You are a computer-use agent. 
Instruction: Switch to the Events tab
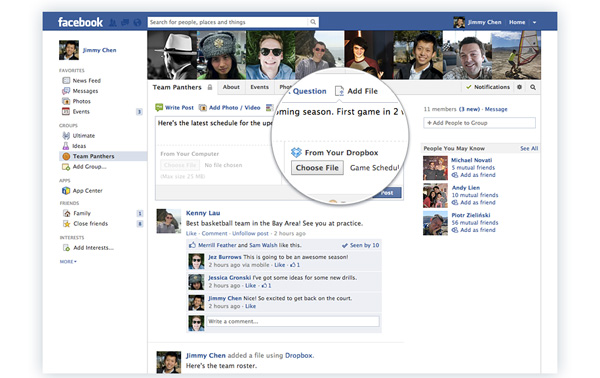coord(259,87)
